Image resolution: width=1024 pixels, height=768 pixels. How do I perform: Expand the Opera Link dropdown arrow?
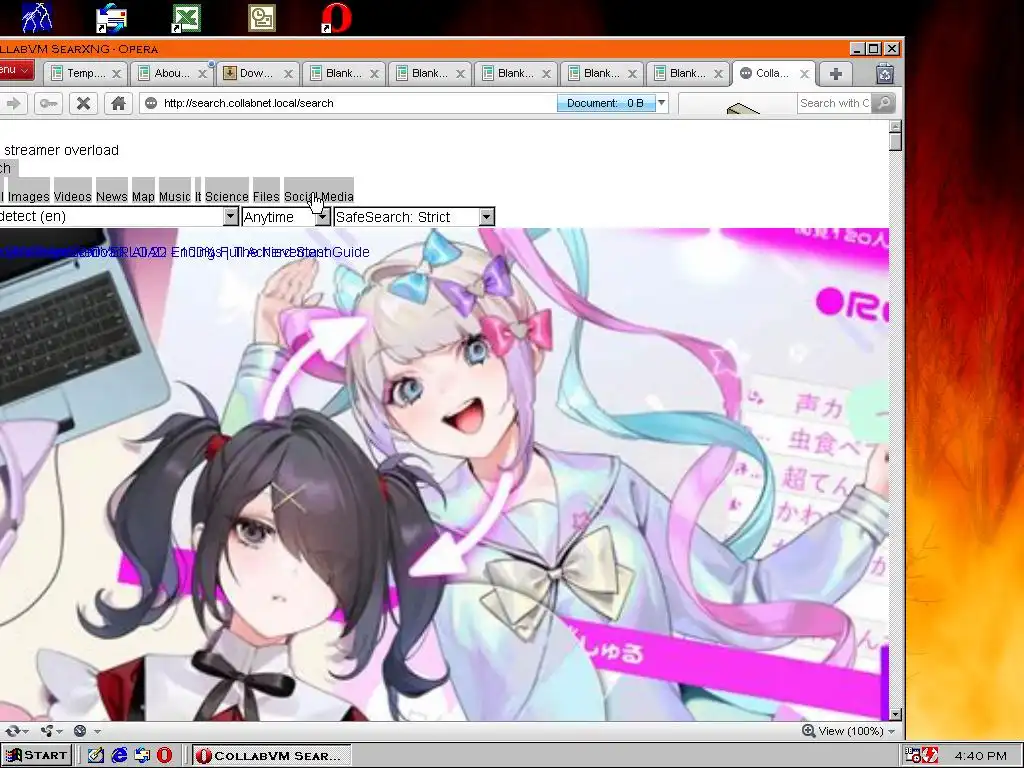26,731
